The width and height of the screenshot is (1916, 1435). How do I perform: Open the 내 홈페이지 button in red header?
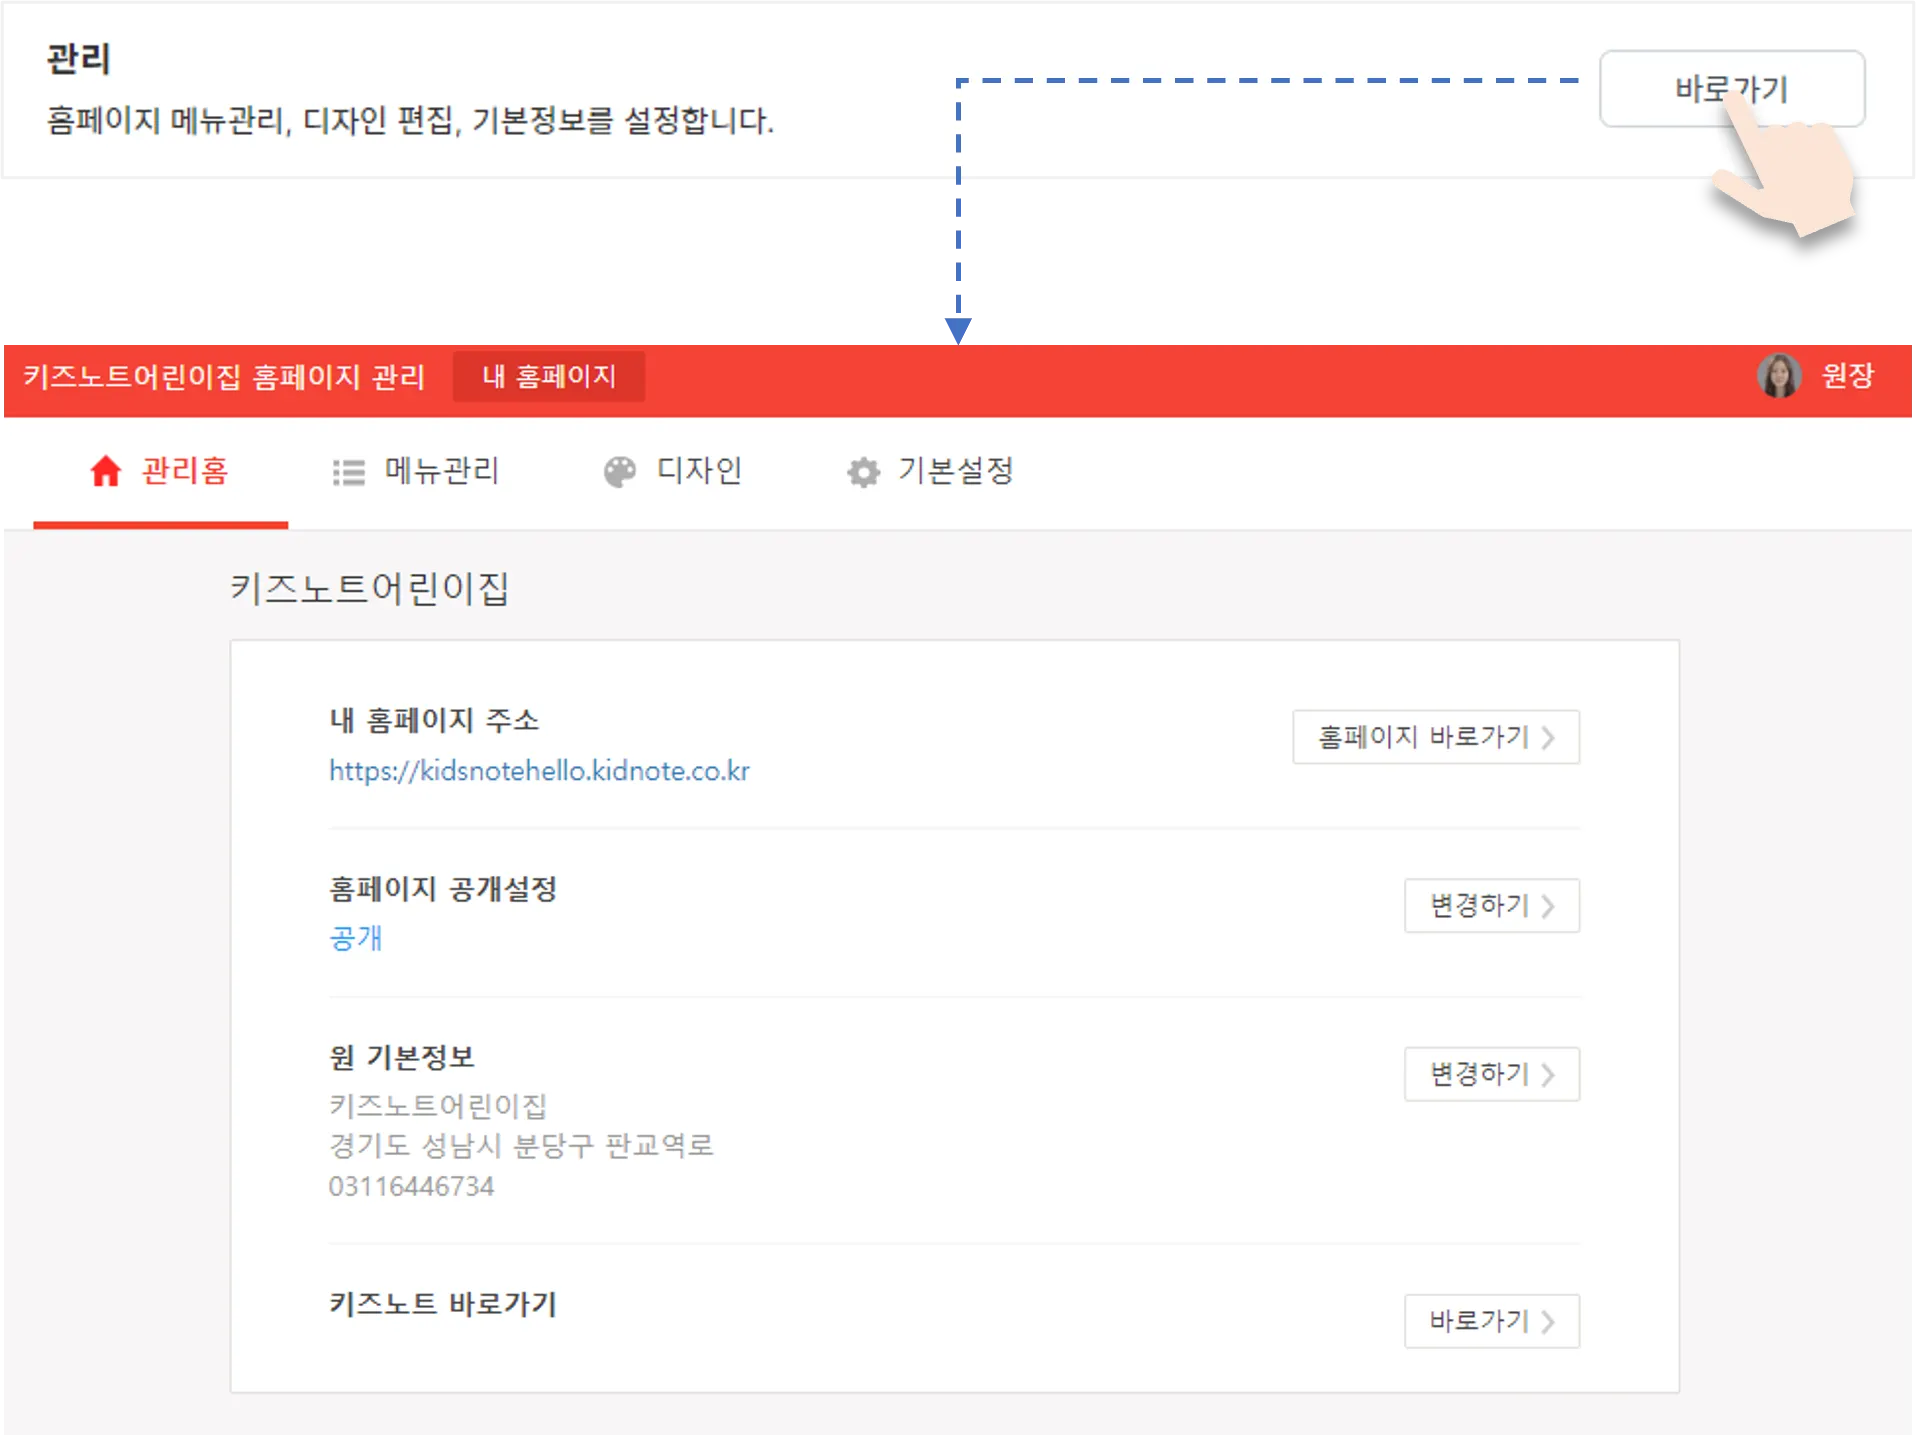coord(548,376)
